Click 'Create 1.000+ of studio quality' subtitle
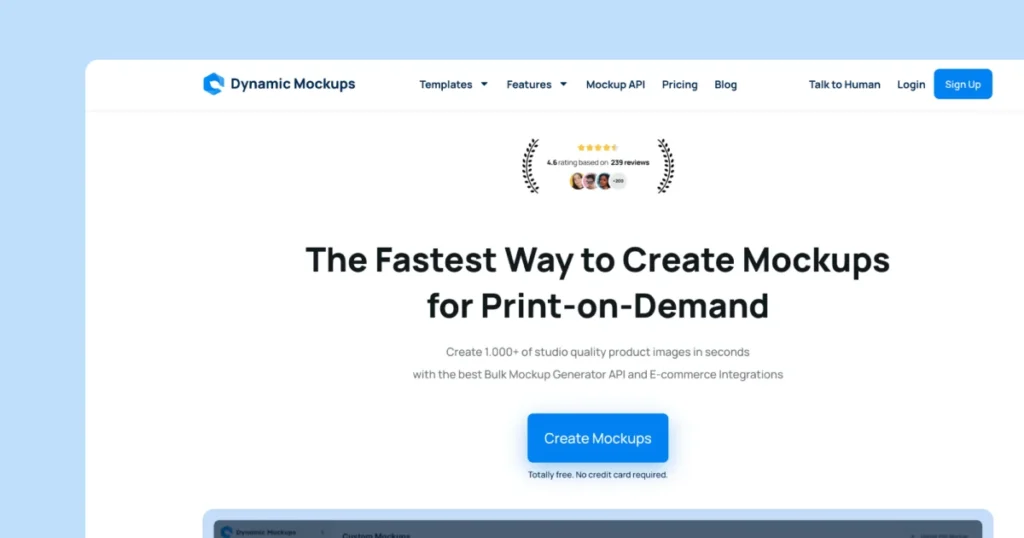 click(598, 352)
